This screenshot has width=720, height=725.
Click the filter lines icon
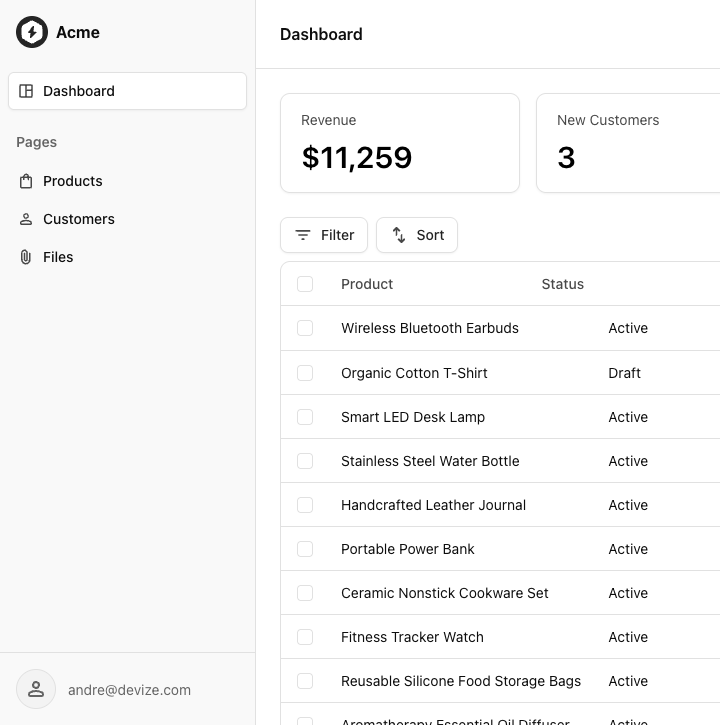point(303,235)
